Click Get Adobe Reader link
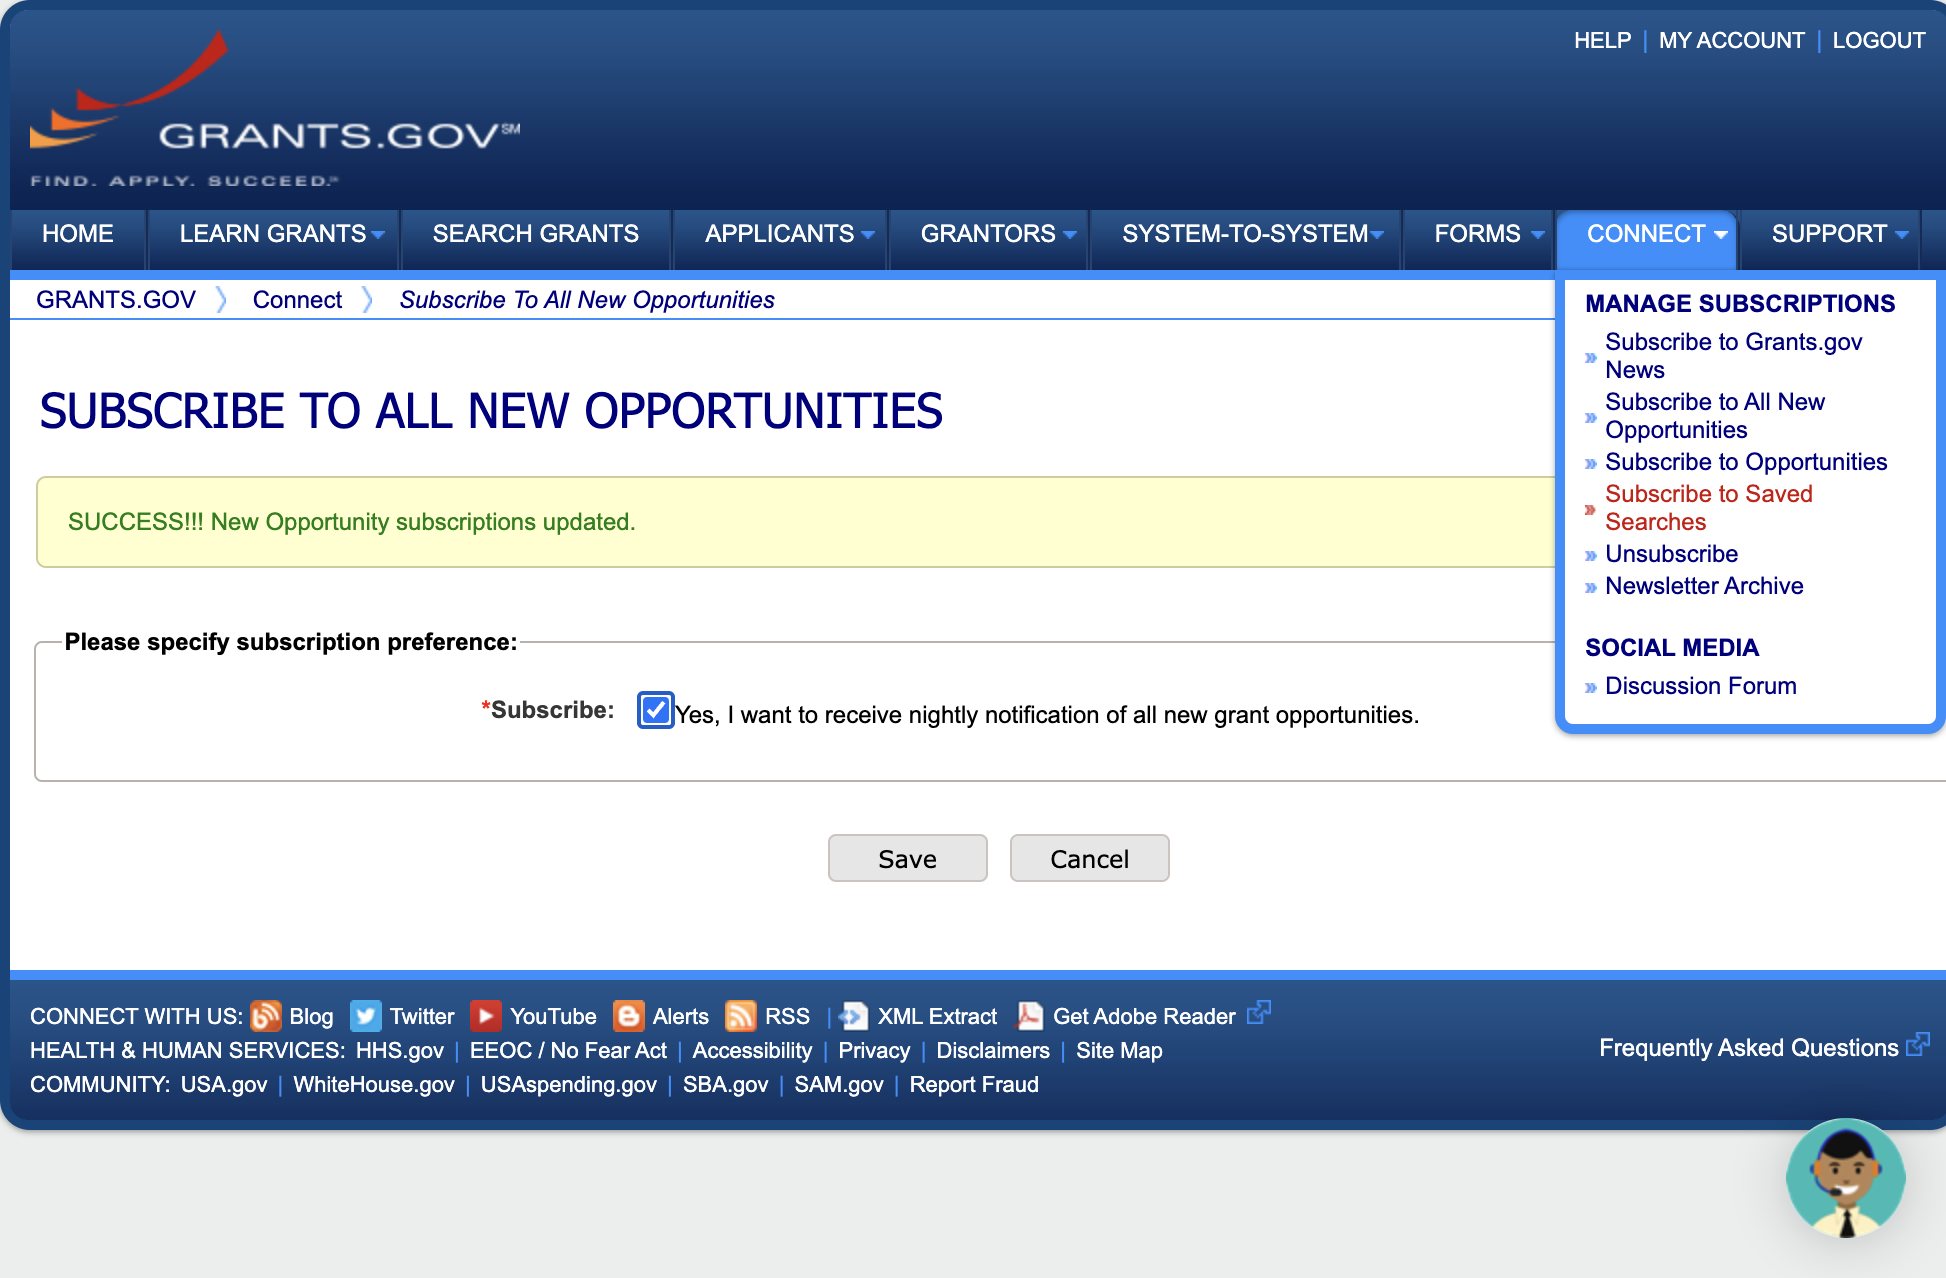The image size is (1946, 1278). click(x=1144, y=1017)
